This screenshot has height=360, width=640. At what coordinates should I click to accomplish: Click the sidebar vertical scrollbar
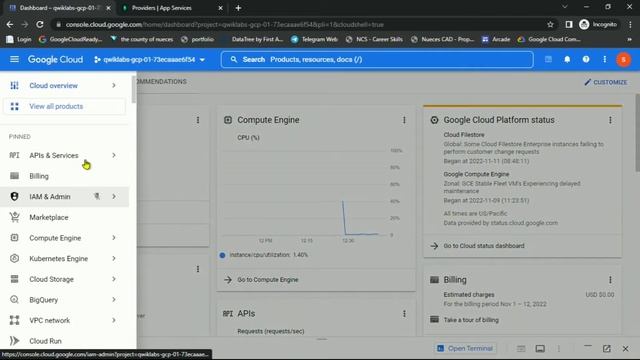(134, 90)
